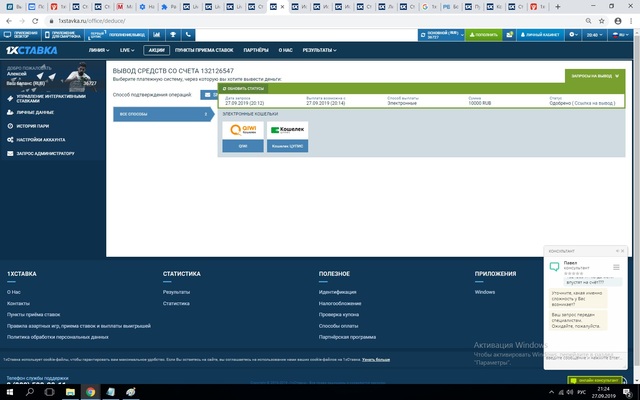Open the ПАРТНЁРЫ menu item
This screenshot has height=400, width=640.
[x=256, y=50]
